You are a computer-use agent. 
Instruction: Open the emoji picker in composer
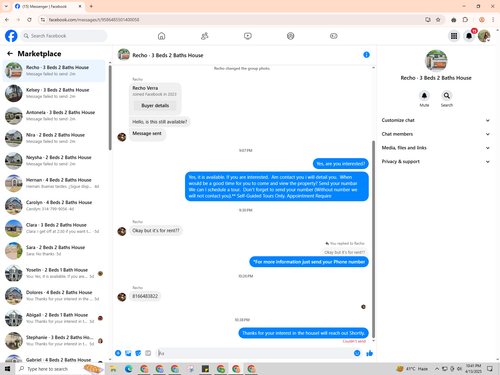click(357, 353)
